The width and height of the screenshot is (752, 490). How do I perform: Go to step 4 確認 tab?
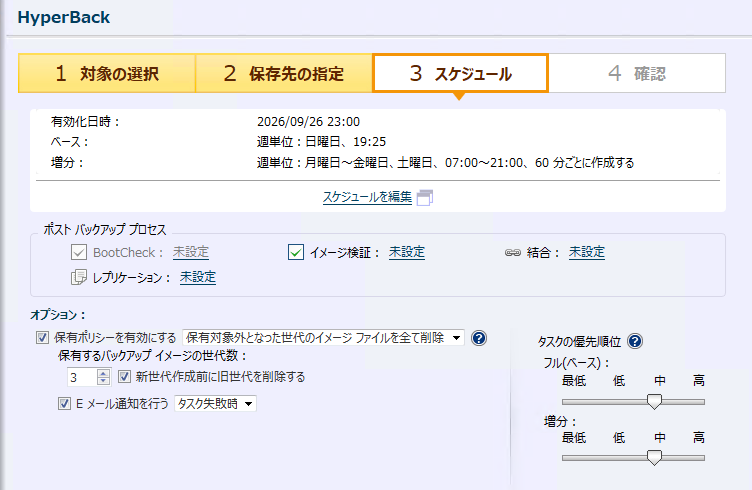tap(637, 73)
